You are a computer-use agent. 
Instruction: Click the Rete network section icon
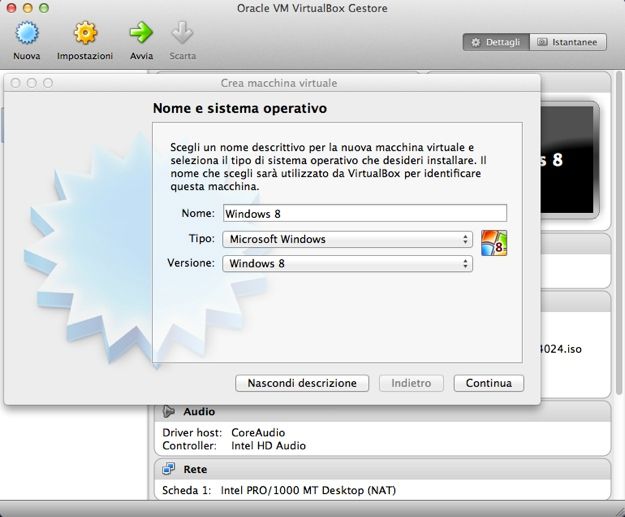pyautogui.click(x=168, y=469)
